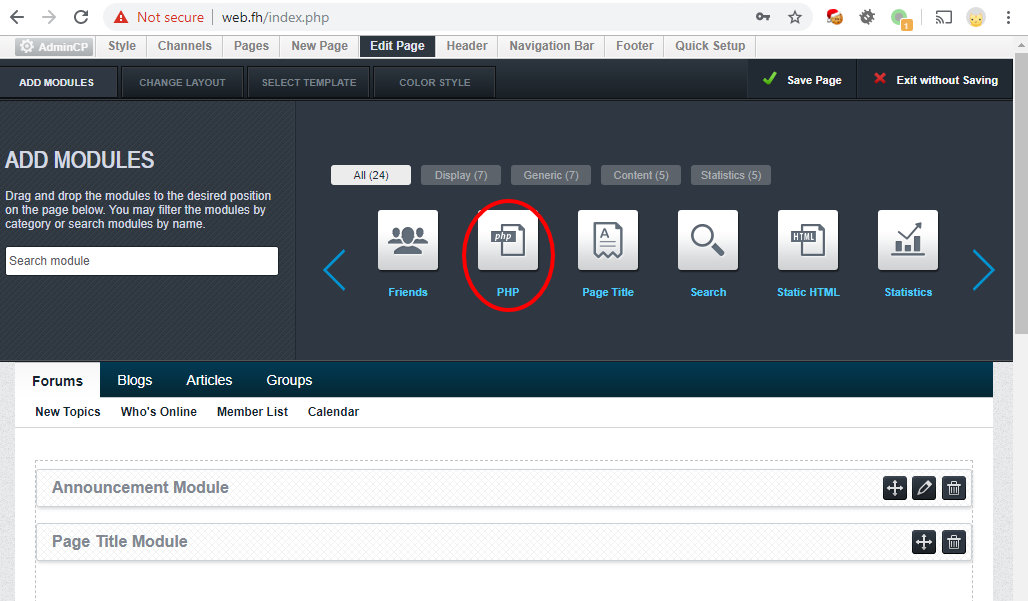Pick the Search module icon
This screenshot has height=601, width=1028.
pos(708,241)
